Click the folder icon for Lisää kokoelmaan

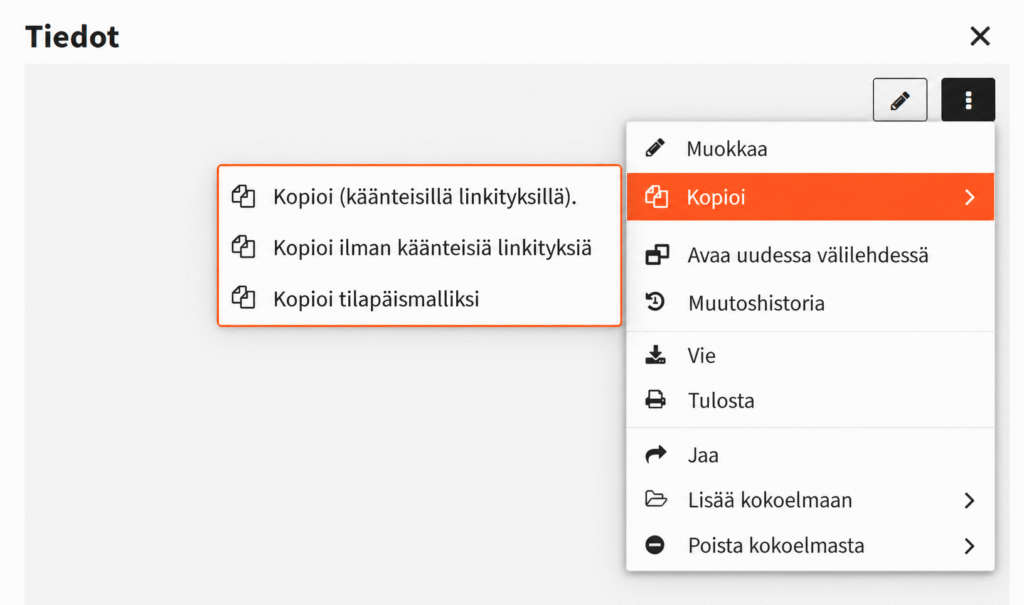(656, 499)
